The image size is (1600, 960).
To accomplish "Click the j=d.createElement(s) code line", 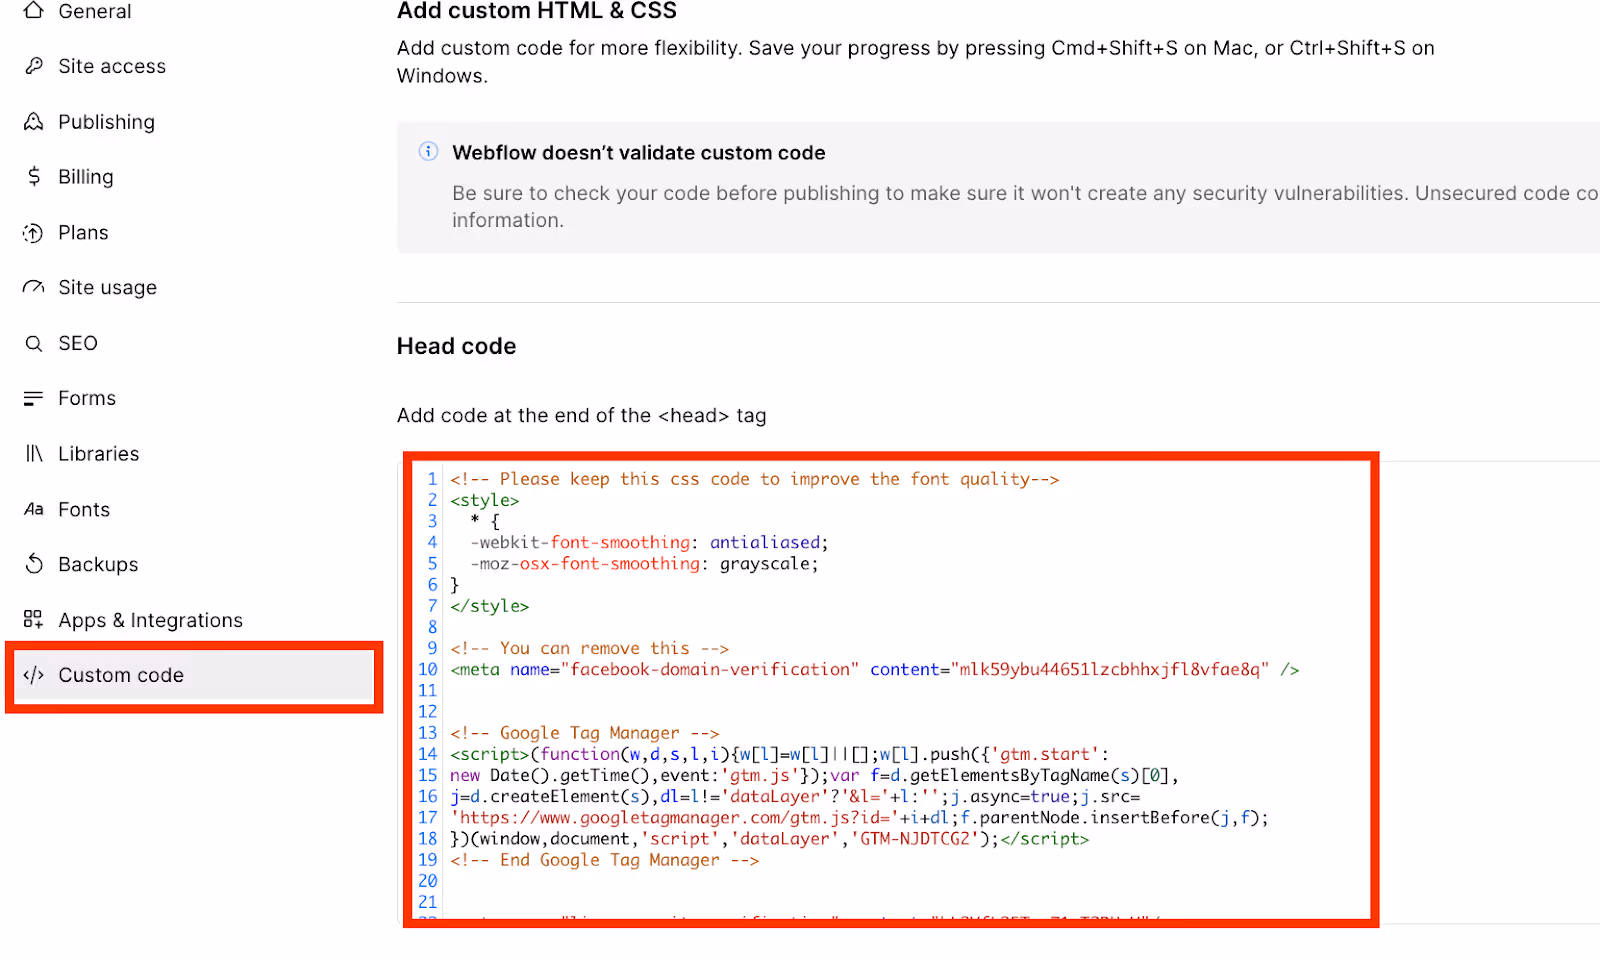I will tap(795, 797).
